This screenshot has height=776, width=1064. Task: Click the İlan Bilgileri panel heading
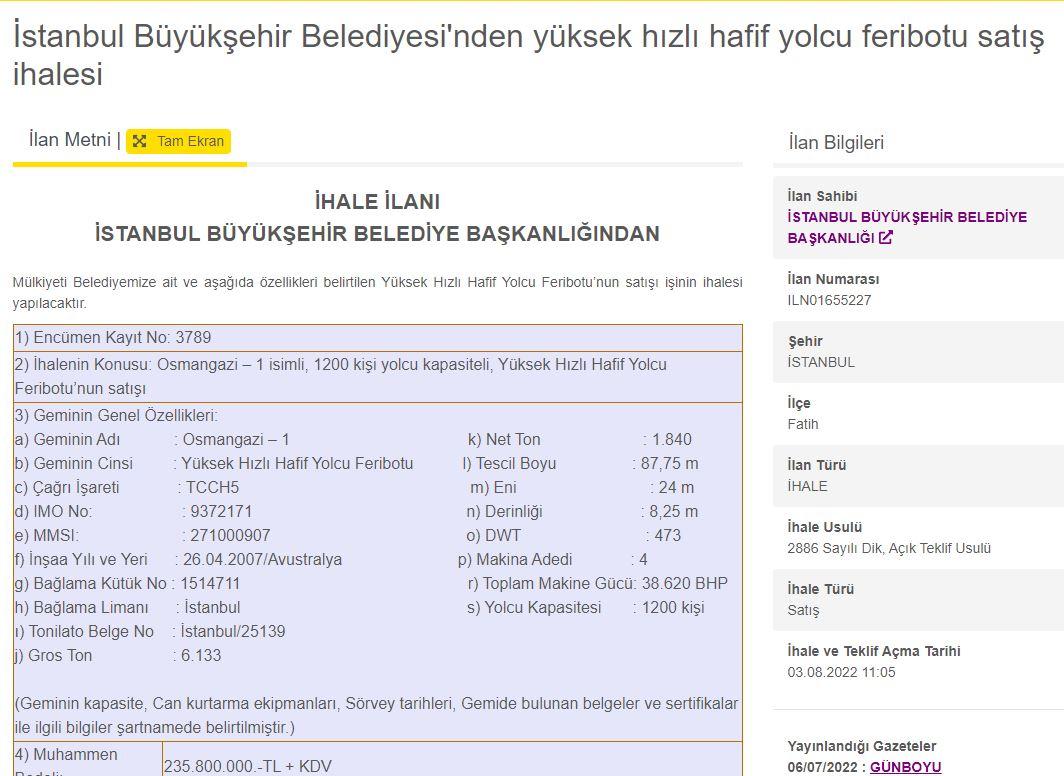(836, 142)
